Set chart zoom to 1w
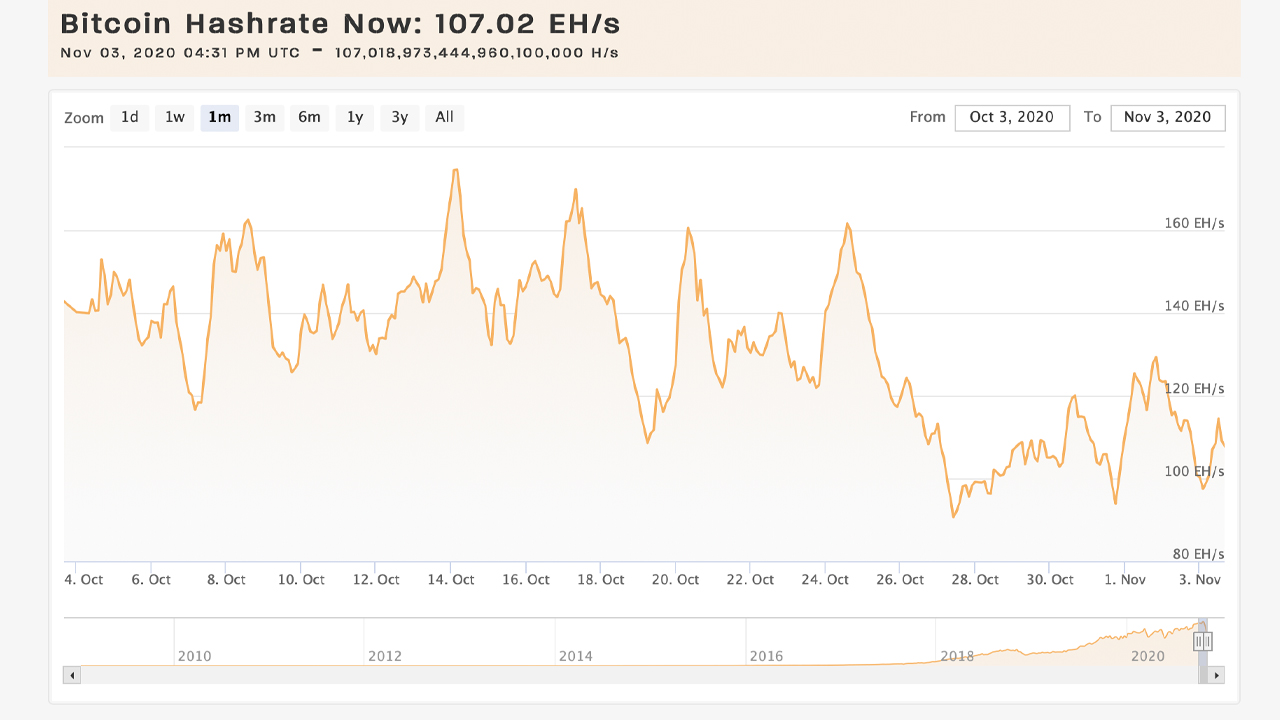The height and width of the screenshot is (720, 1280). (175, 117)
